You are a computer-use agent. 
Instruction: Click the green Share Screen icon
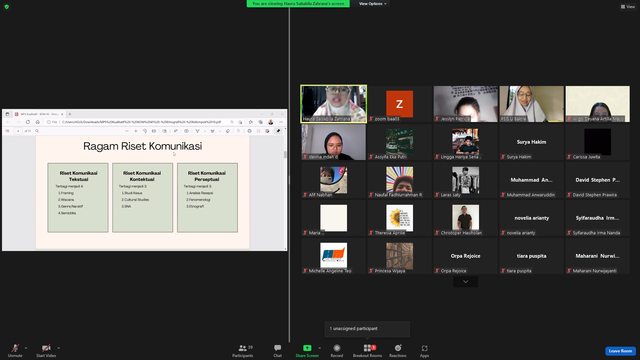pos(307,348)
